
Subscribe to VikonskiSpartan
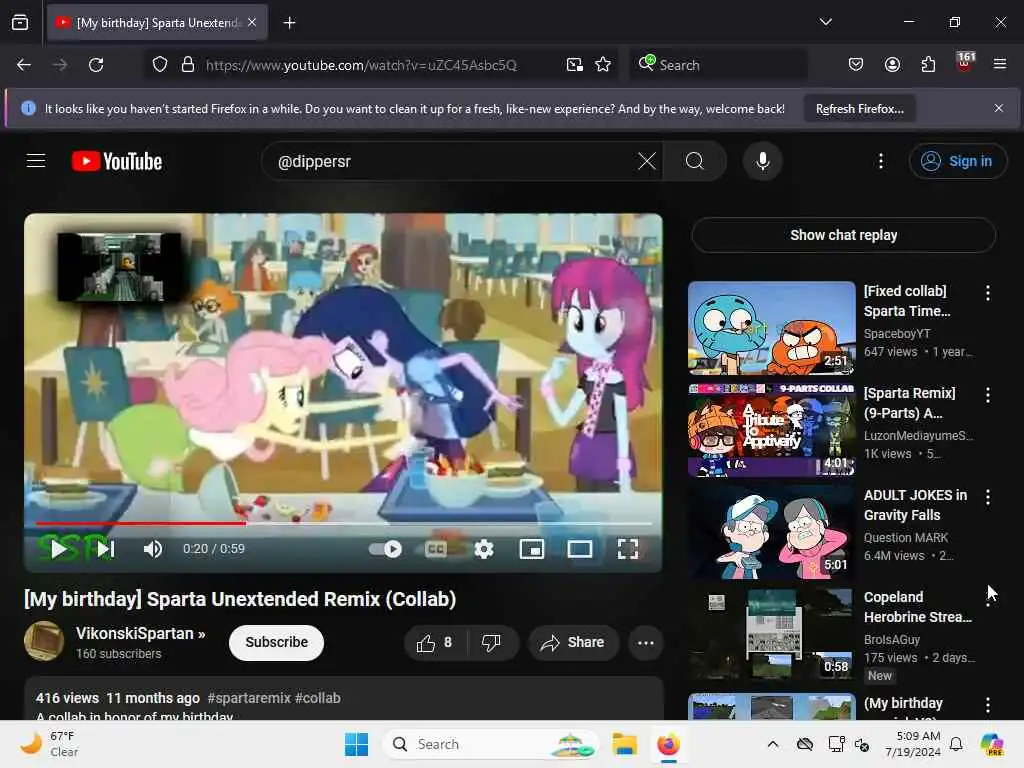pos(276,643)
